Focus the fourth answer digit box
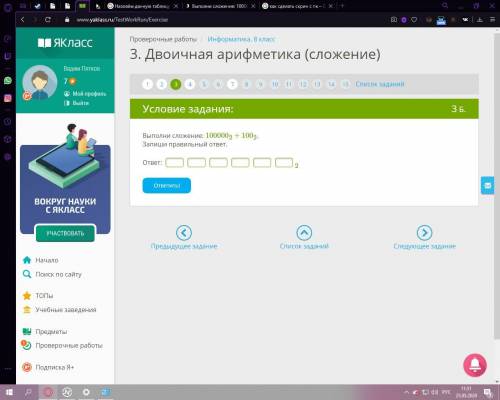Screen dimensions: 500x400 point(240,163)
